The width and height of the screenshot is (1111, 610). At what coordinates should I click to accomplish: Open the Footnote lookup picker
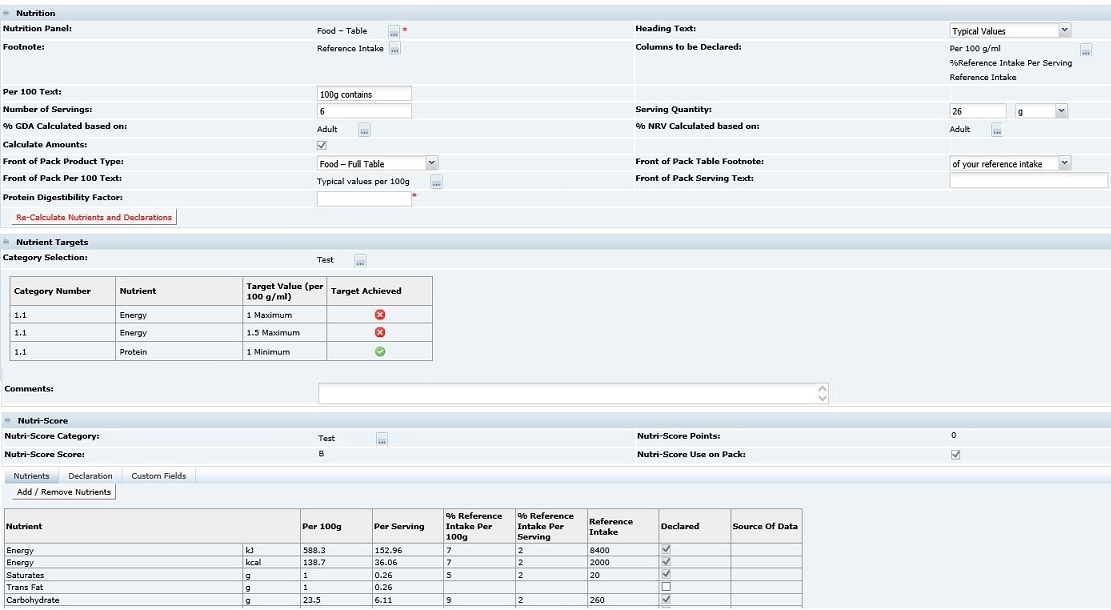394,47
